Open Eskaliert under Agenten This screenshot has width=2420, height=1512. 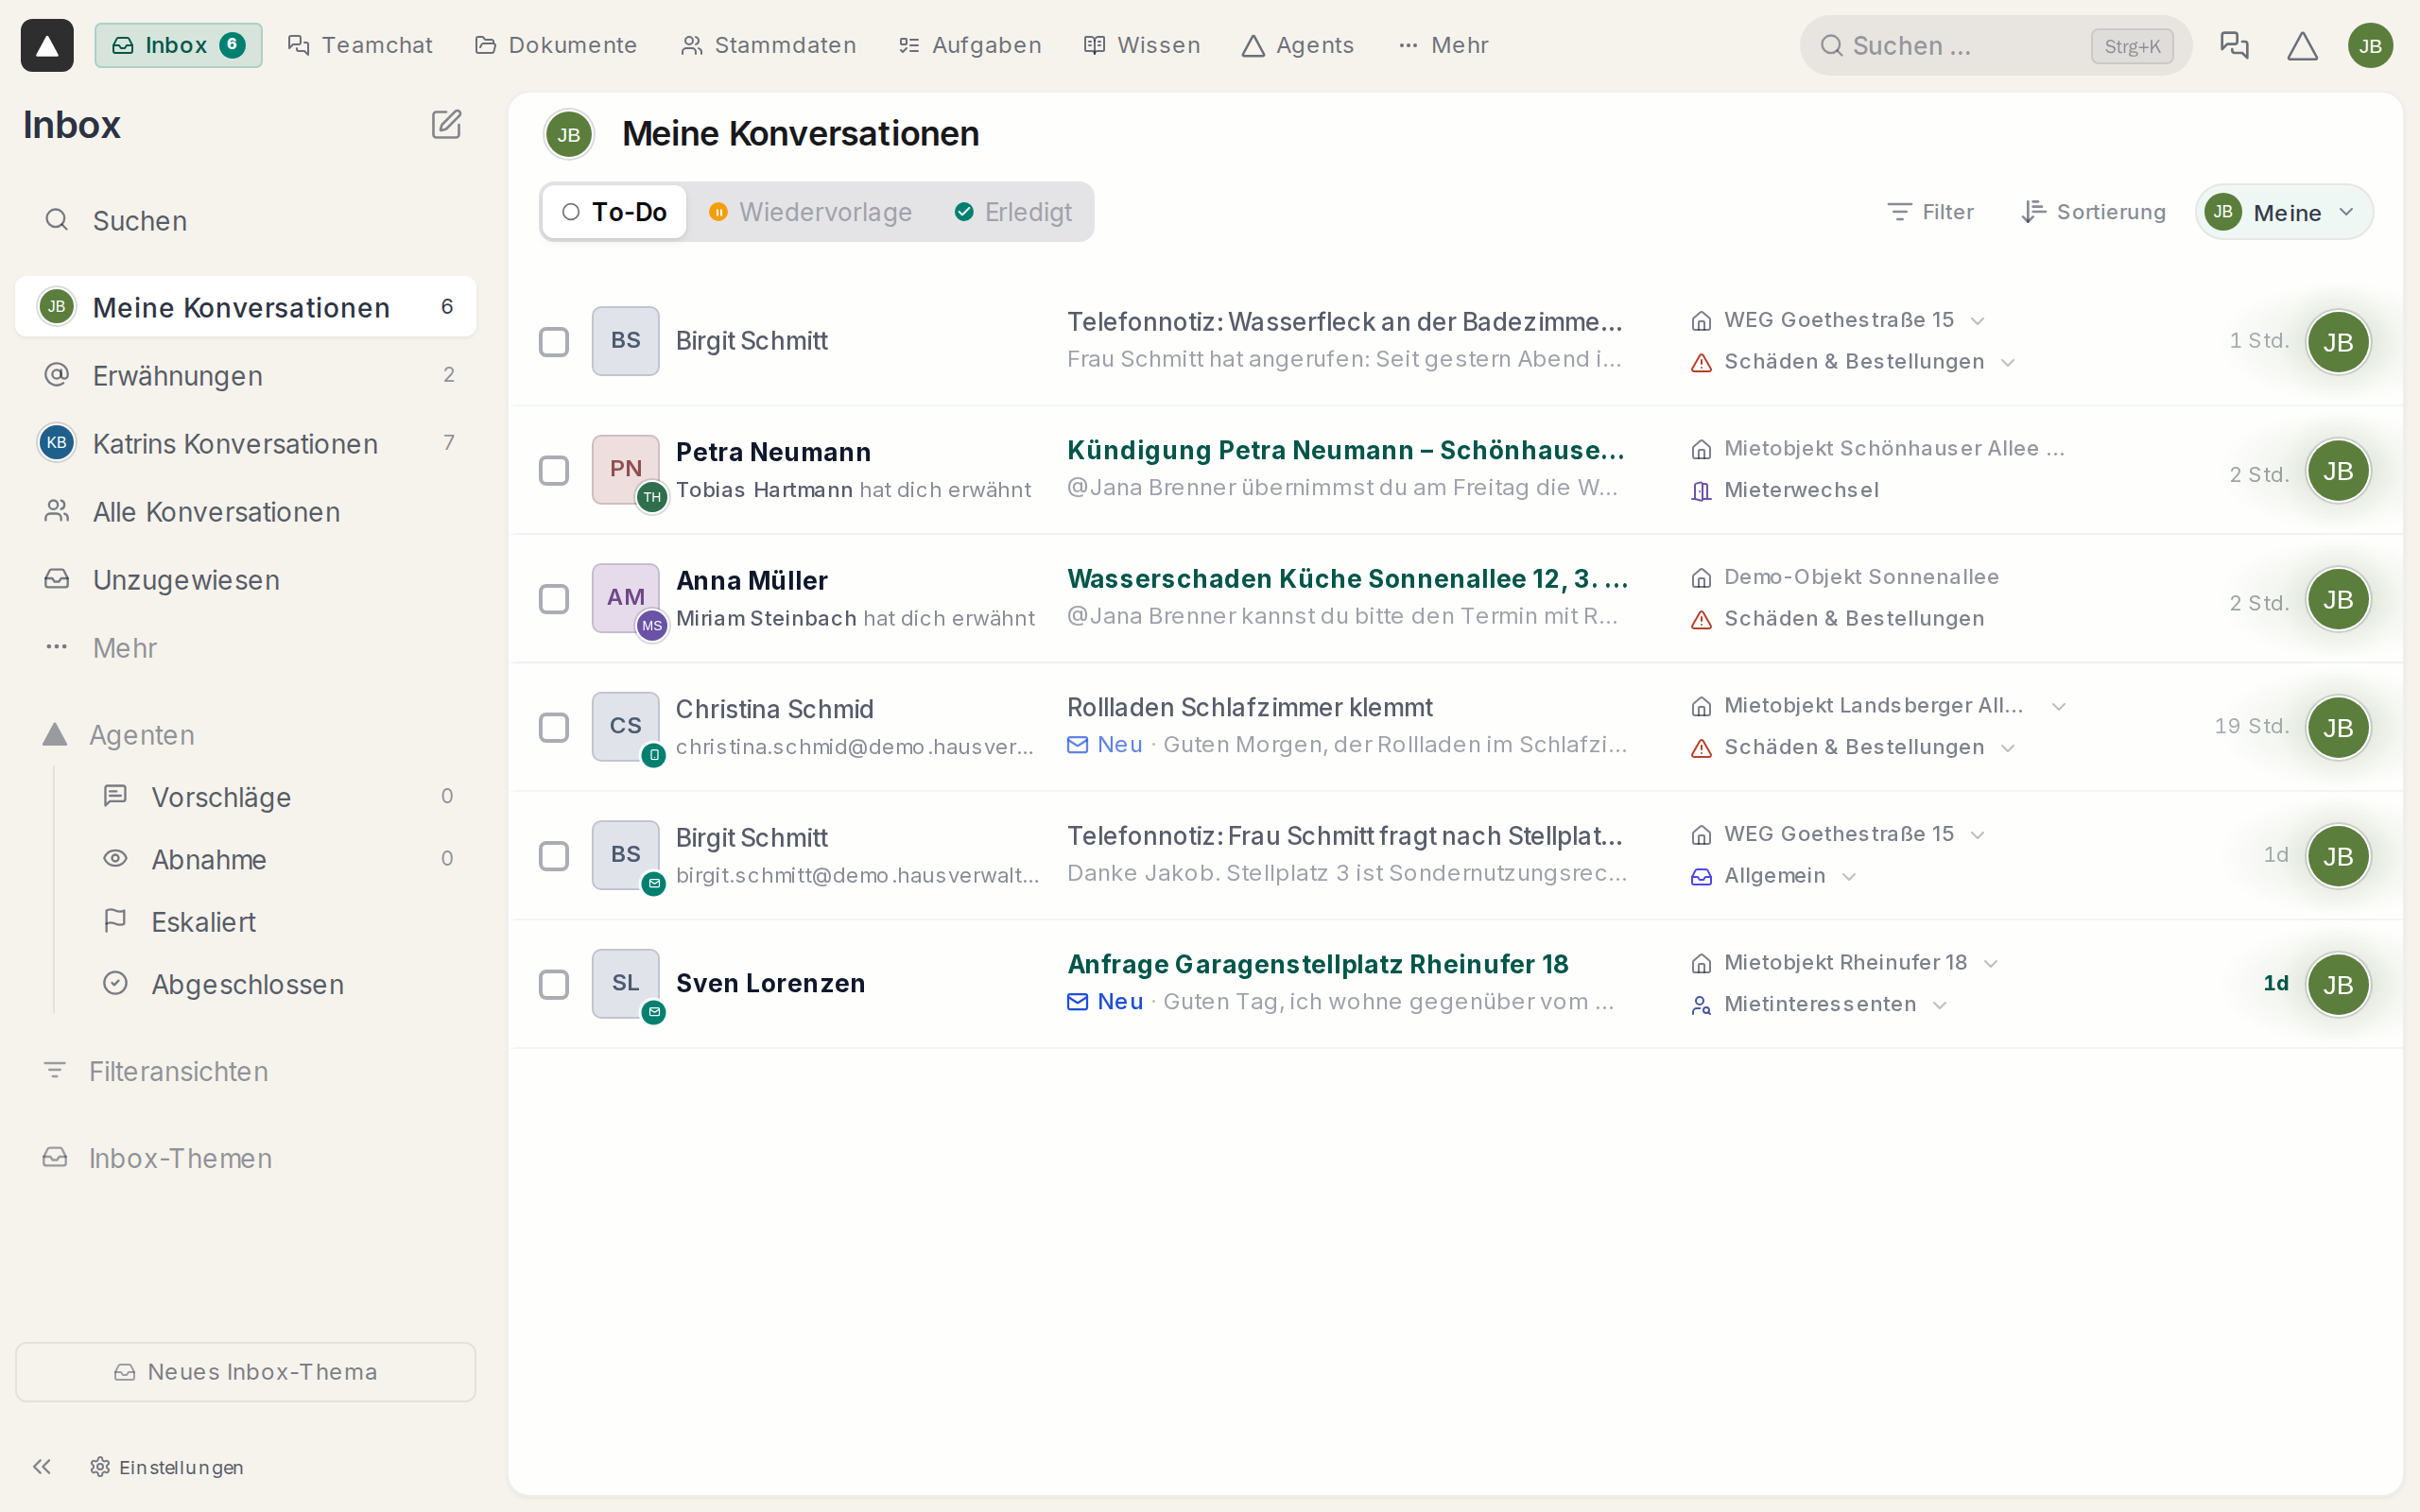(279, 921)
